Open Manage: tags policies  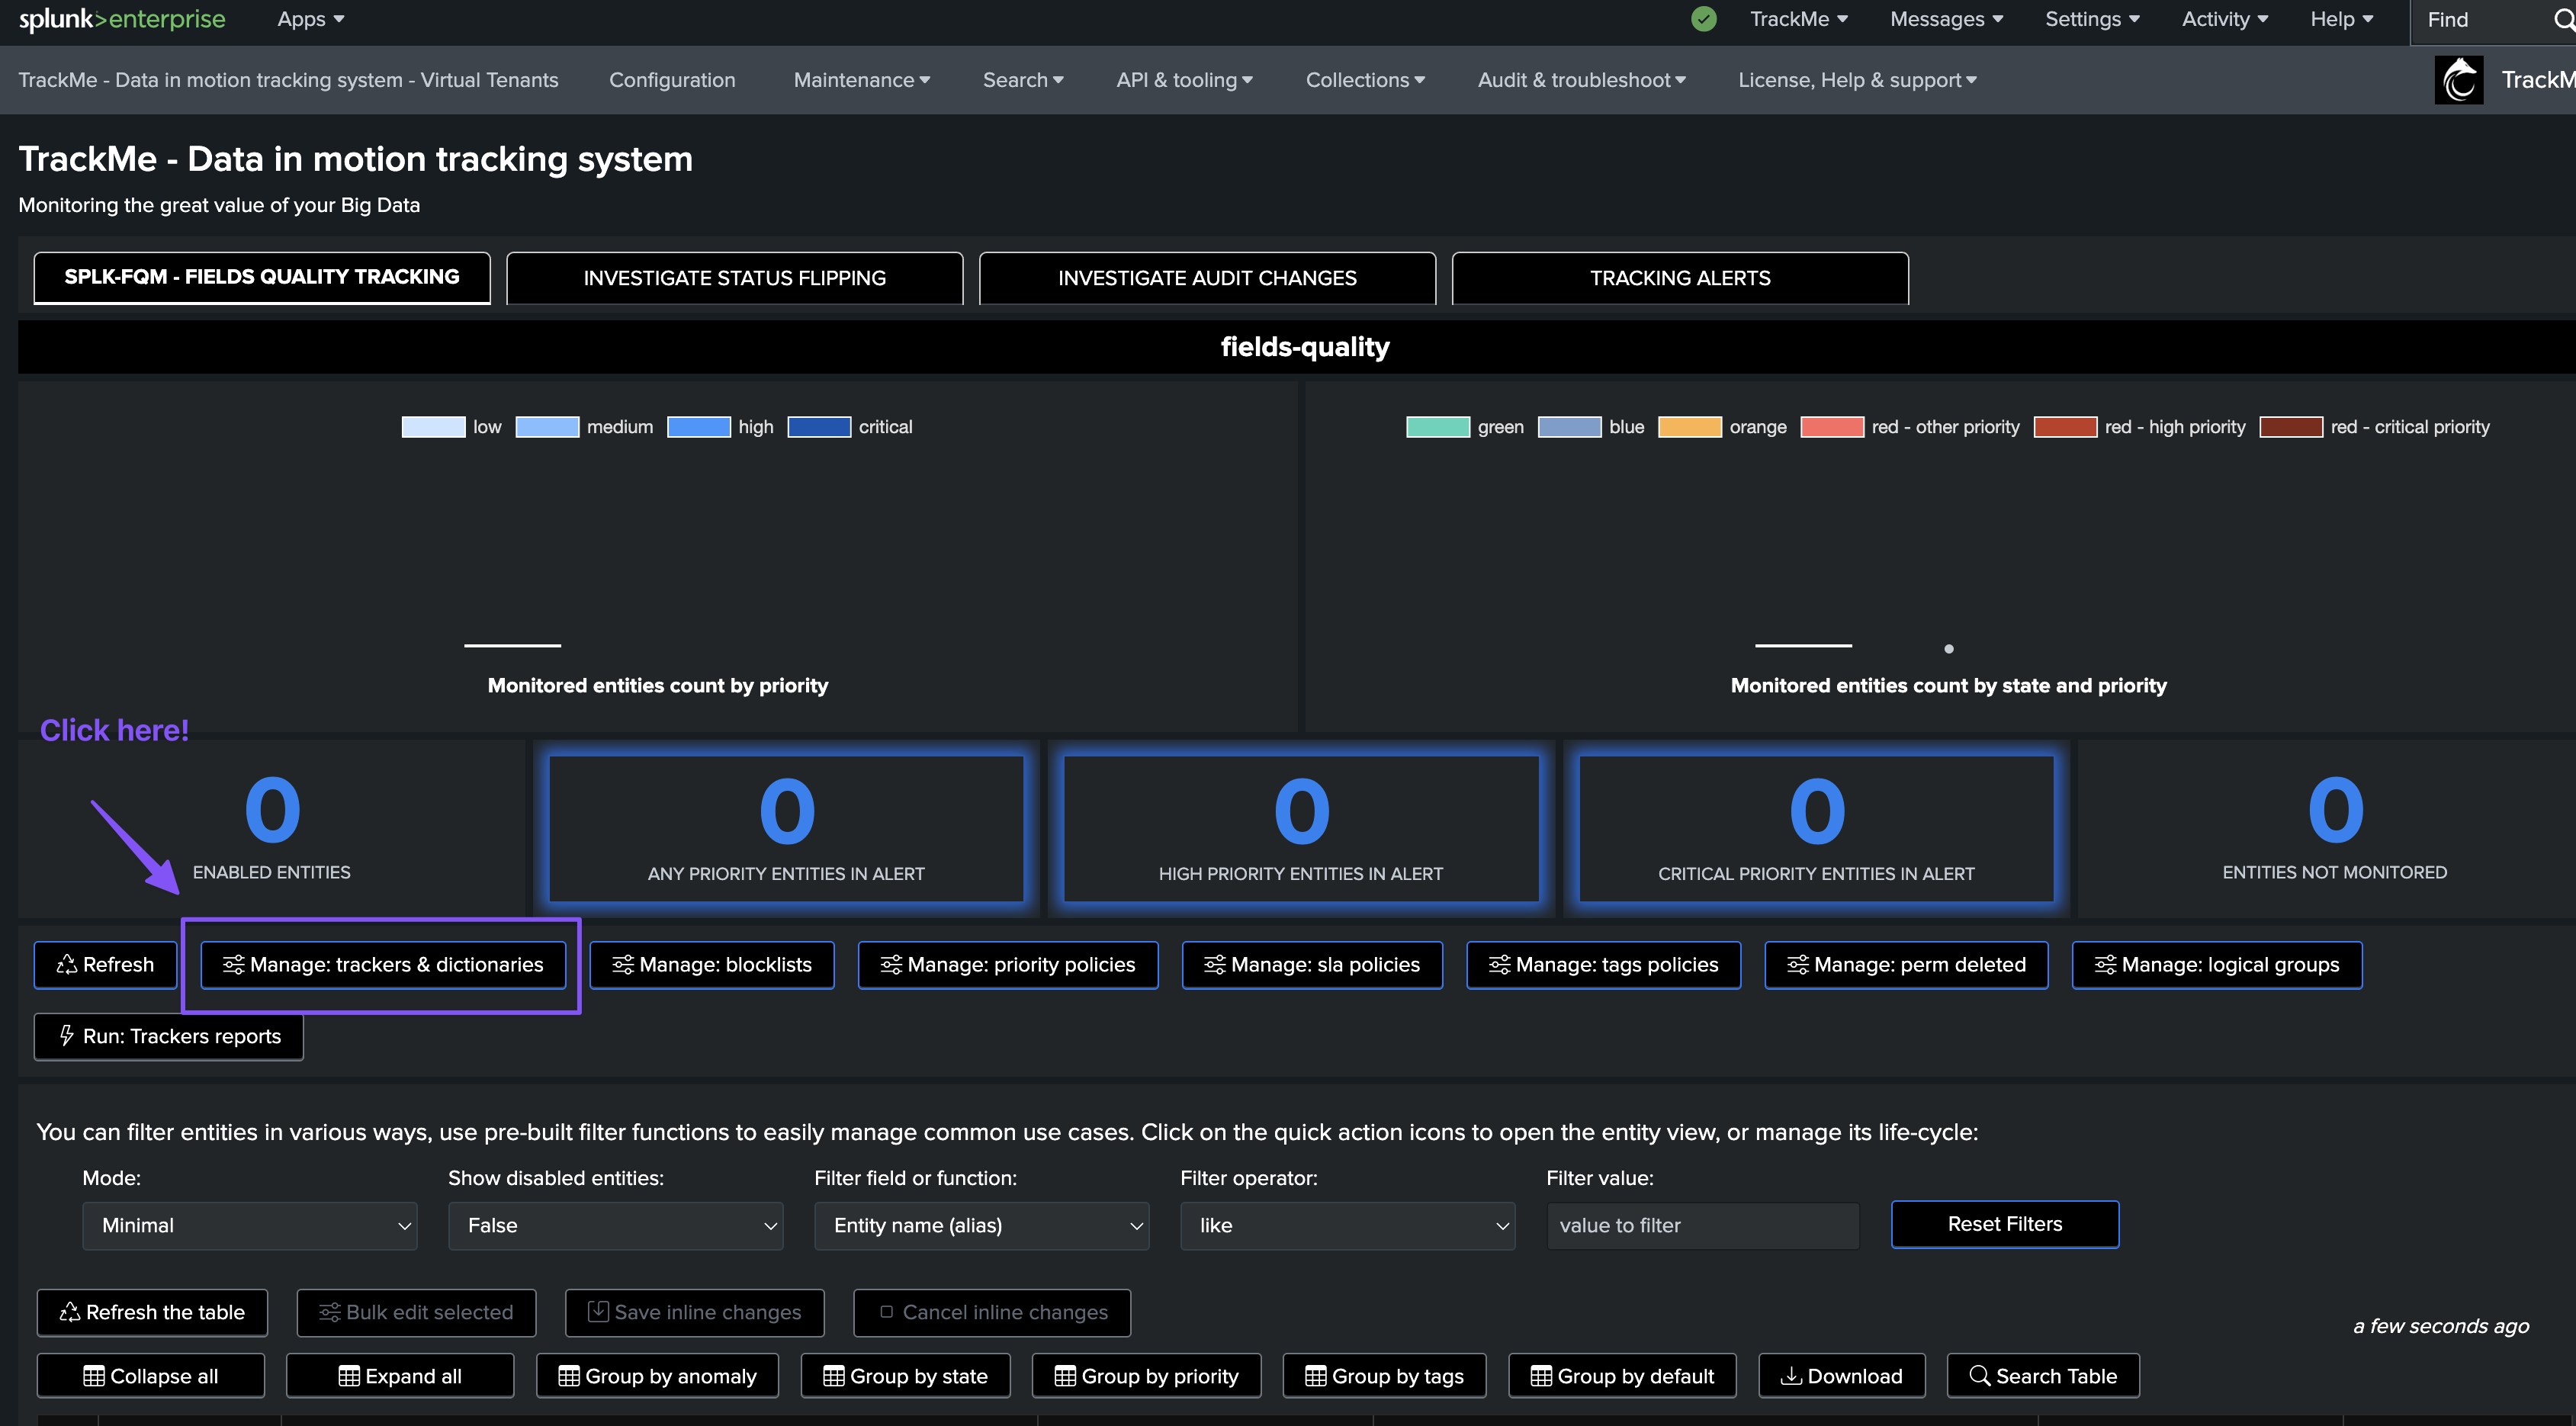click(1603, 964)
